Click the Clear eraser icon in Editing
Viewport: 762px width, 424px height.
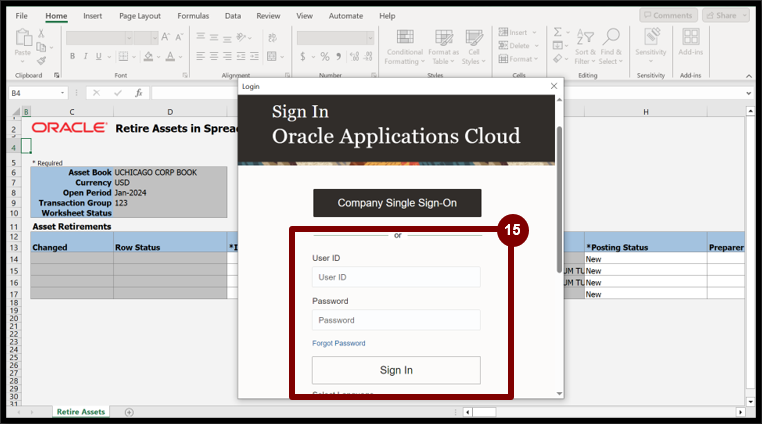pos(557,59)
